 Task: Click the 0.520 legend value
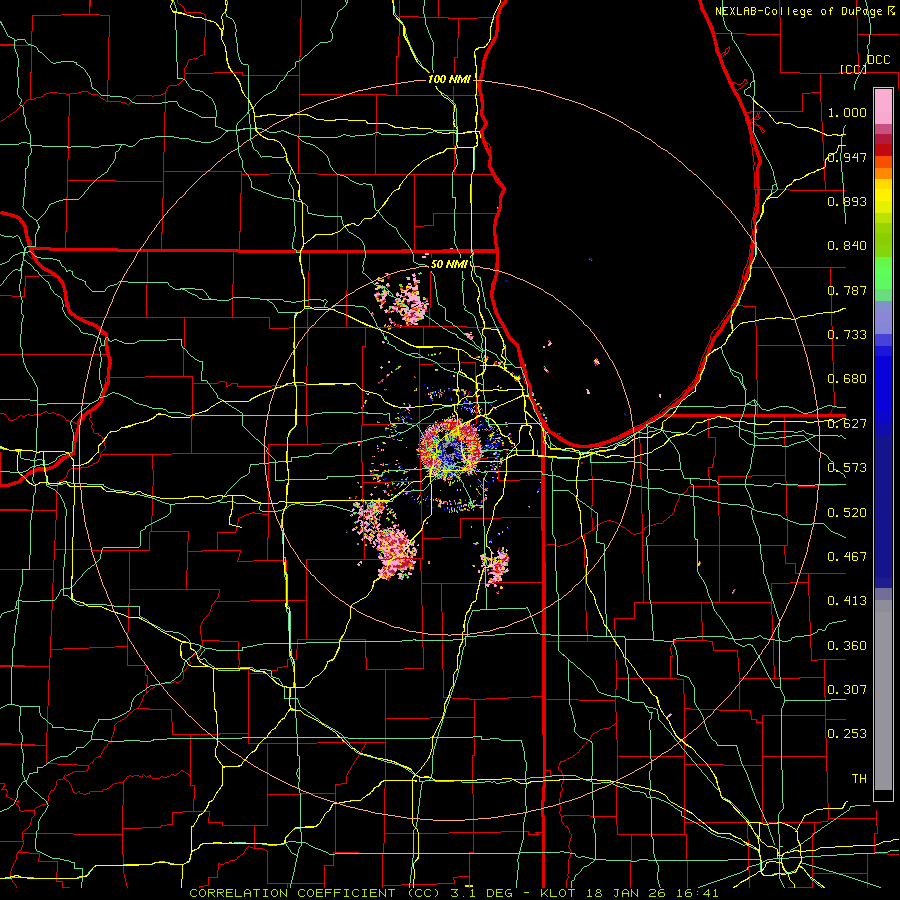pos(847,513)
